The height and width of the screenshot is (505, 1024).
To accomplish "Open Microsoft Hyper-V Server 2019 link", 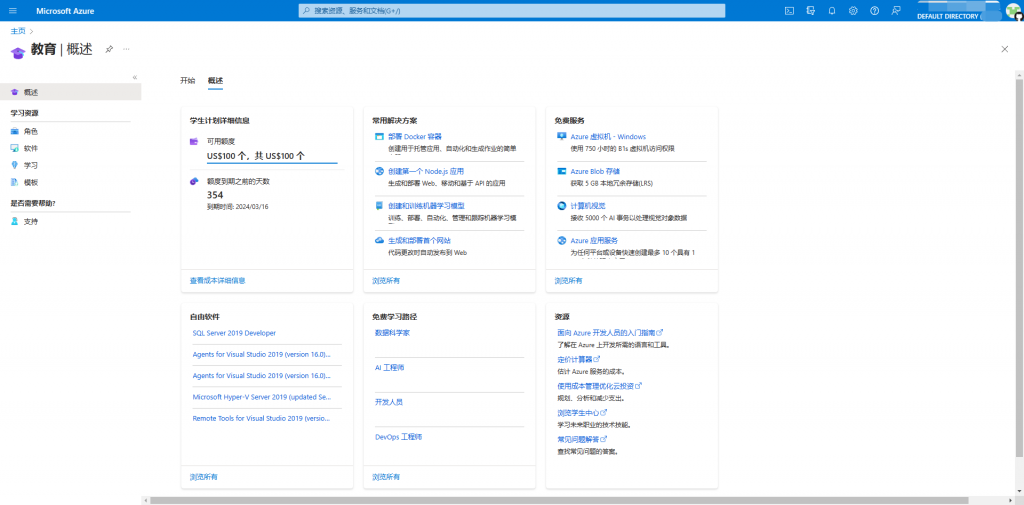I will click(262, 397).
